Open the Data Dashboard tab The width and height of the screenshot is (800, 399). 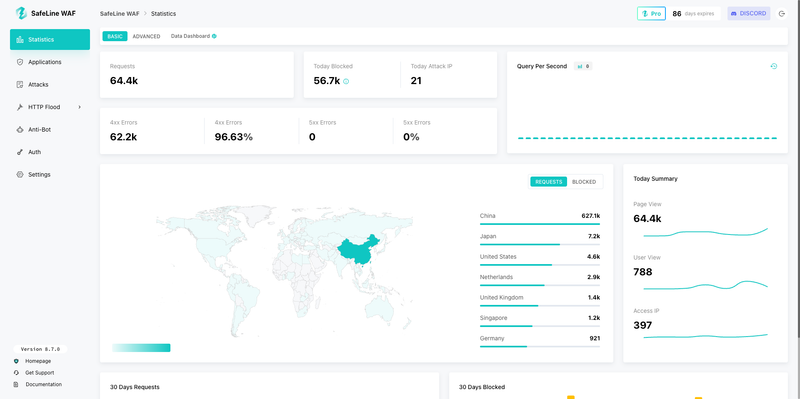coord(190,36)
